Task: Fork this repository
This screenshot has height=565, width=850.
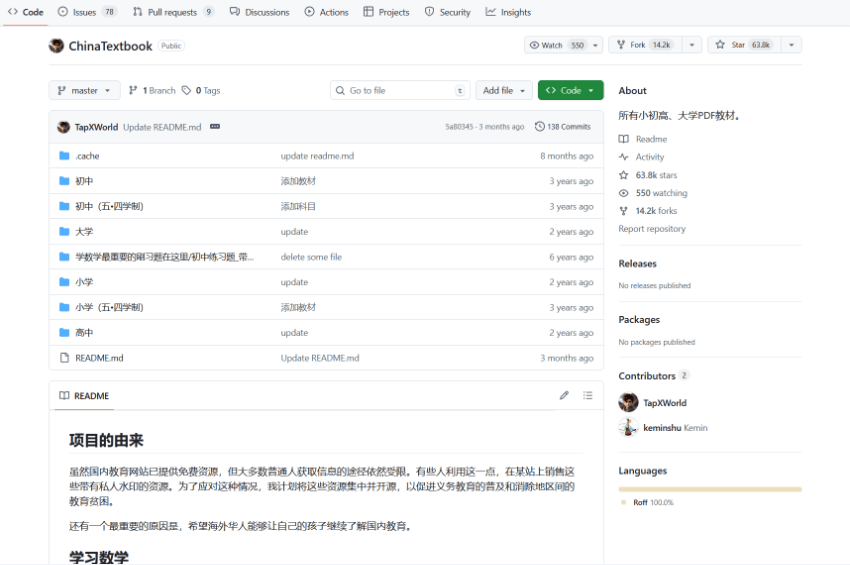Action: pyautogui.click(x=646, y=45)
